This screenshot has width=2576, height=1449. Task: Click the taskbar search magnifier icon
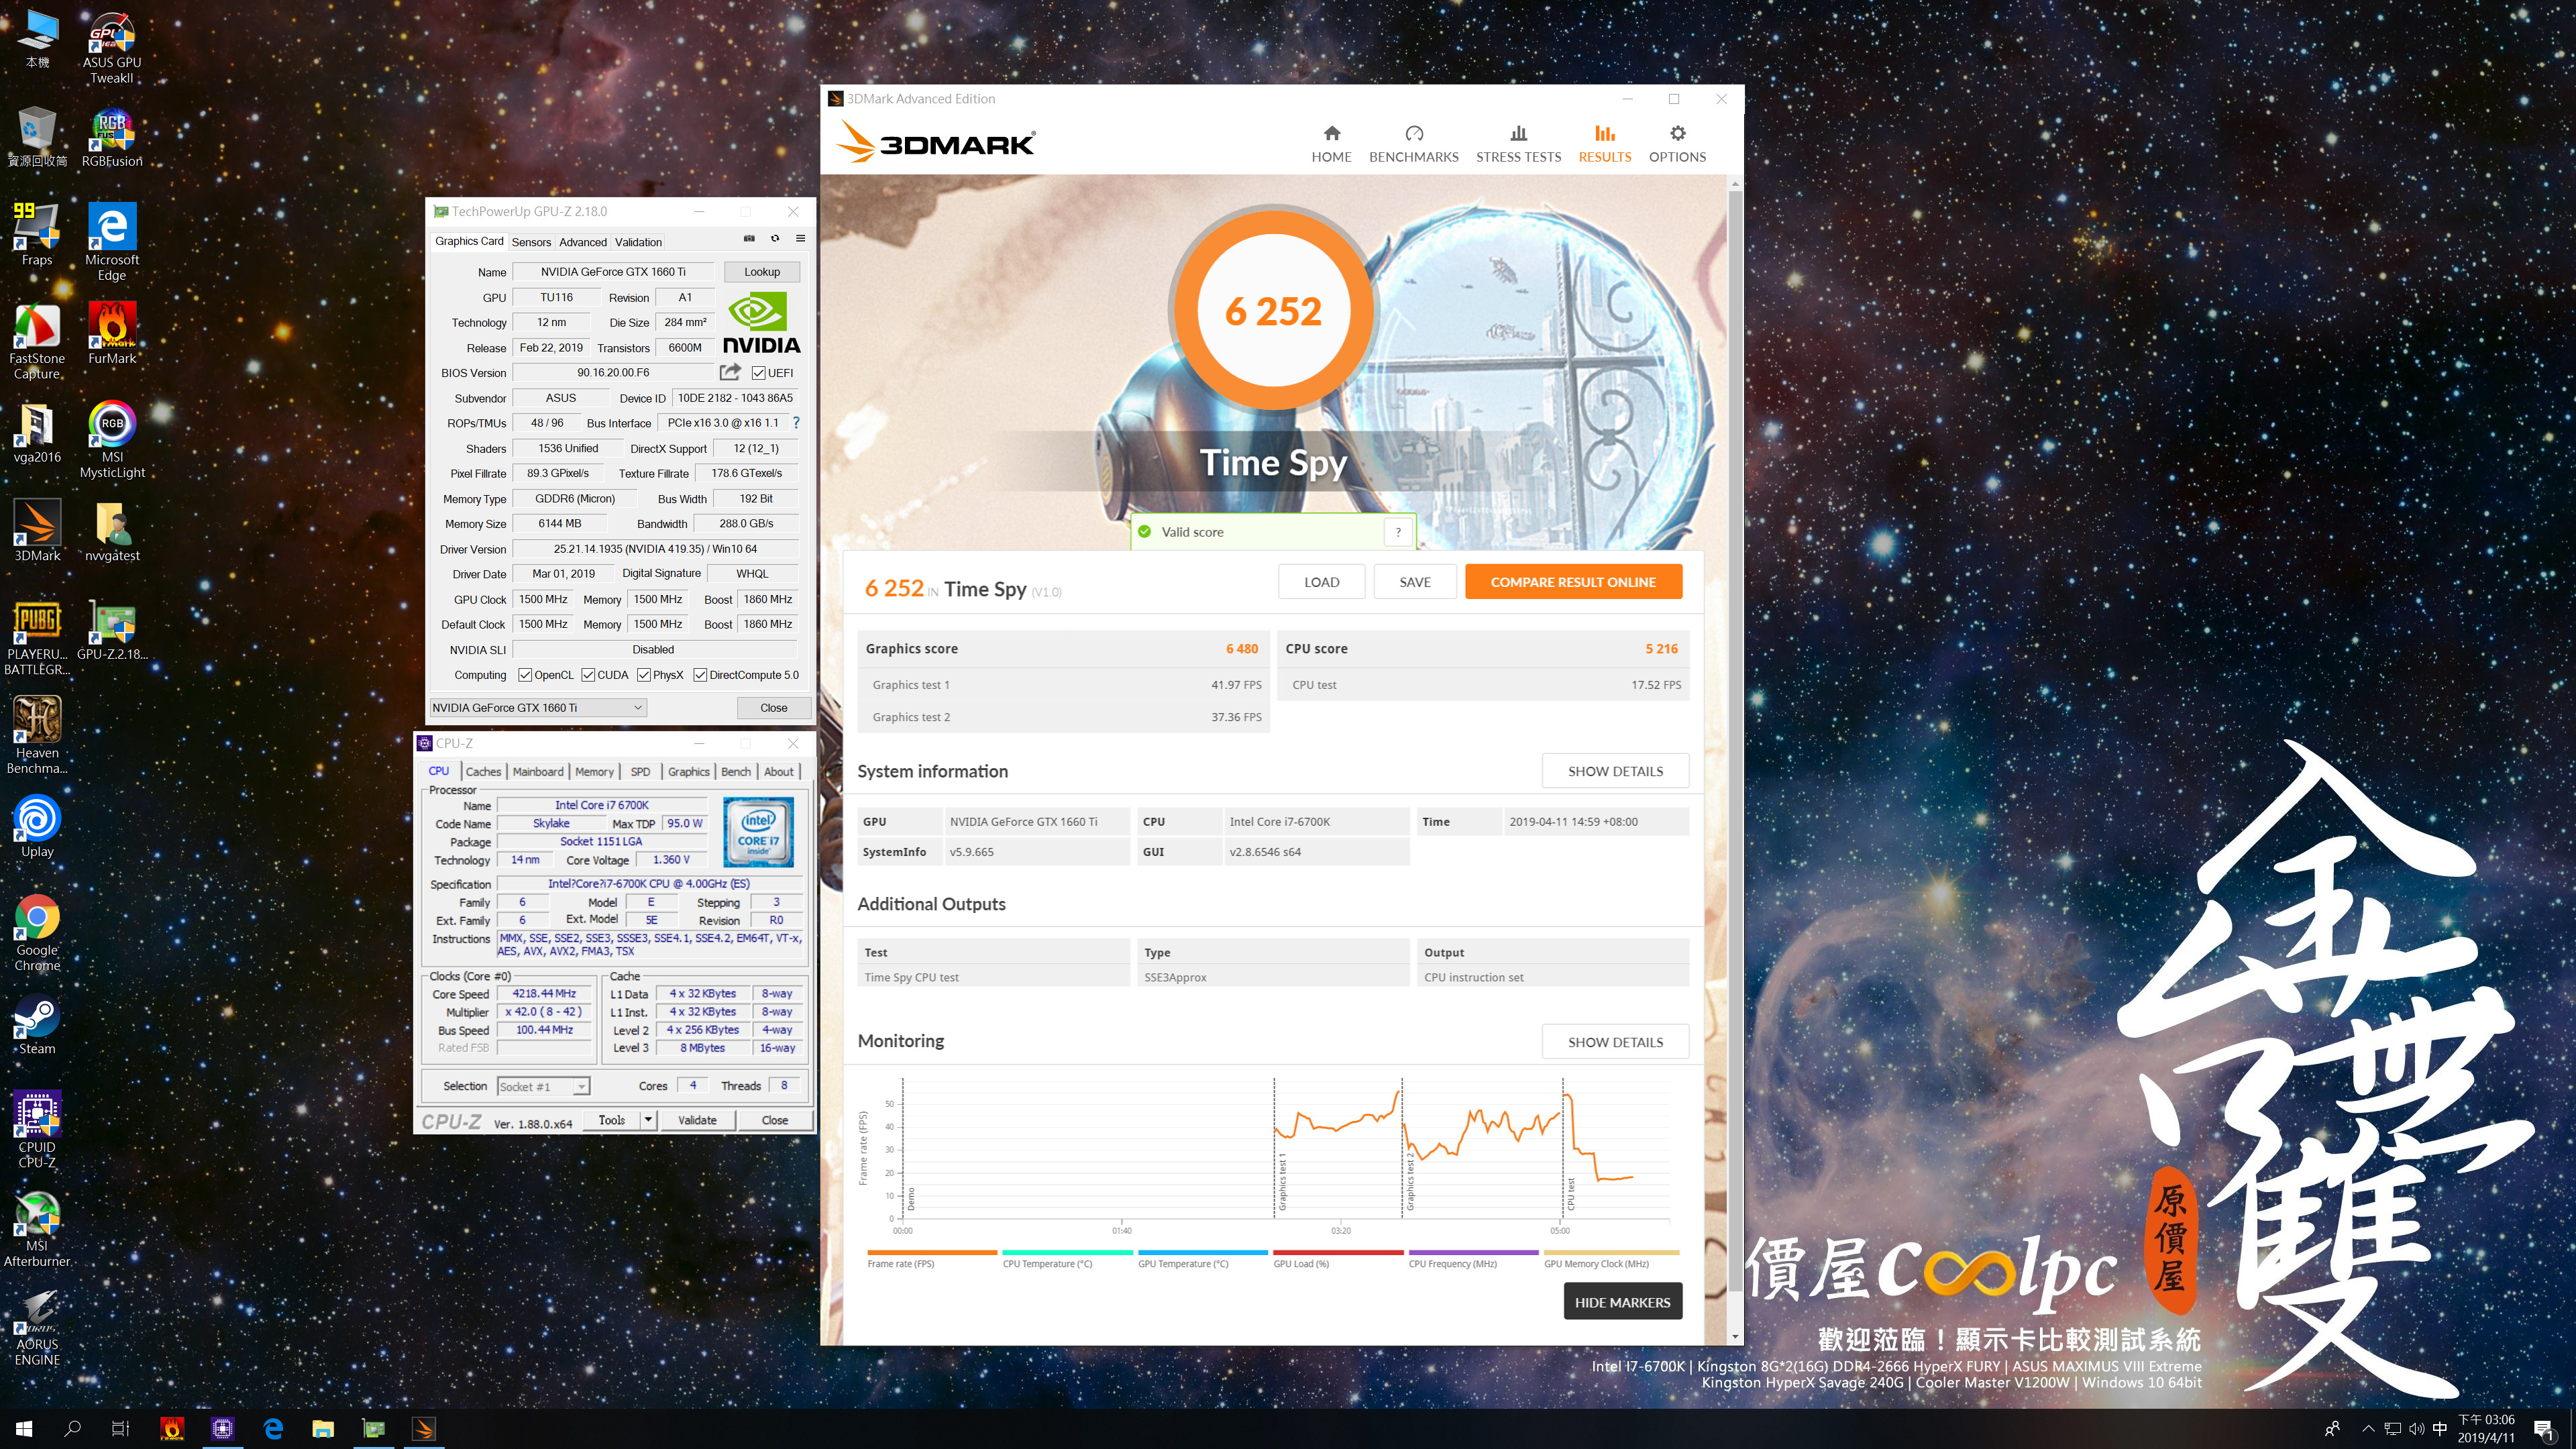click(x=72, y=1428)
